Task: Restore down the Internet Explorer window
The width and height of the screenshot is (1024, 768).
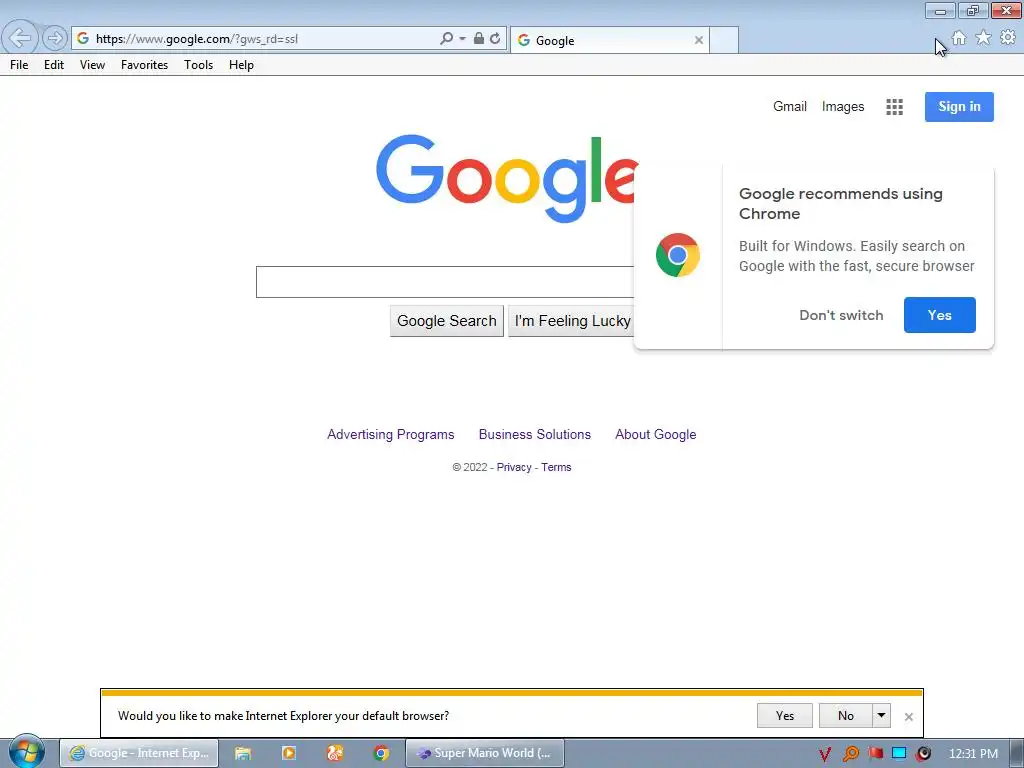Action: 972,10
